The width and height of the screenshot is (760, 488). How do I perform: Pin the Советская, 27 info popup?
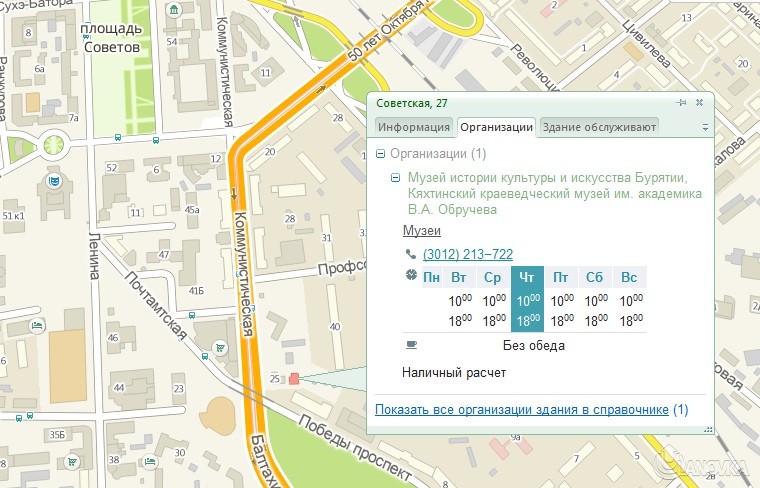[x=681, y=102]
